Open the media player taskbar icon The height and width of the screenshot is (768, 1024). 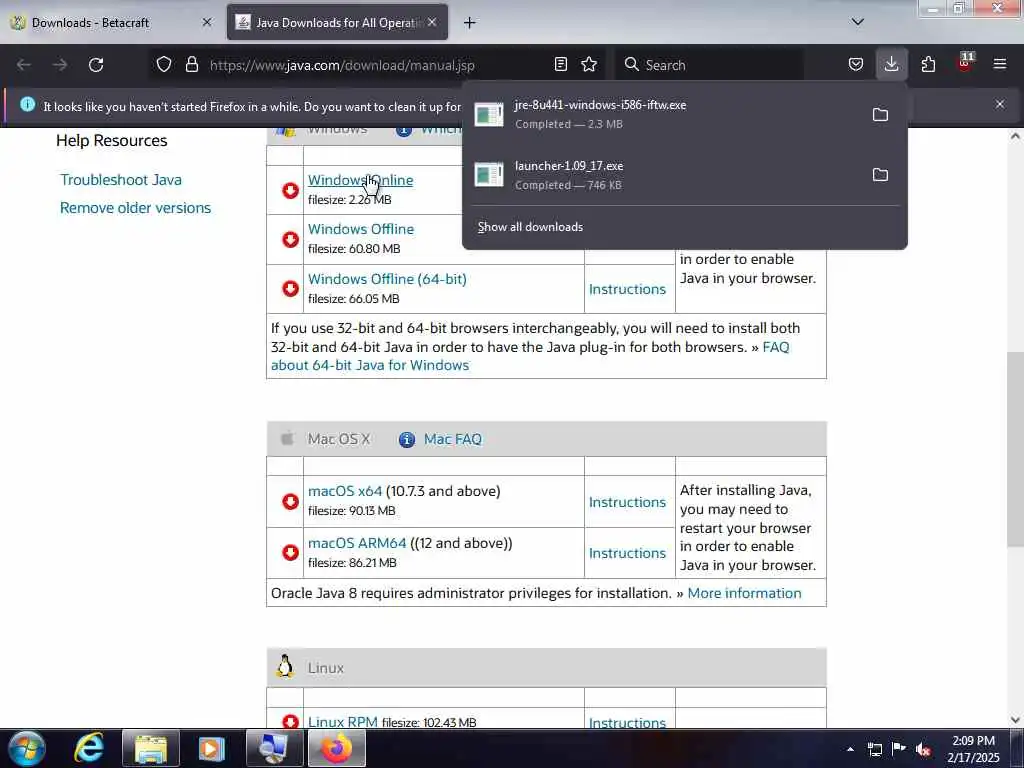[212, 748]
